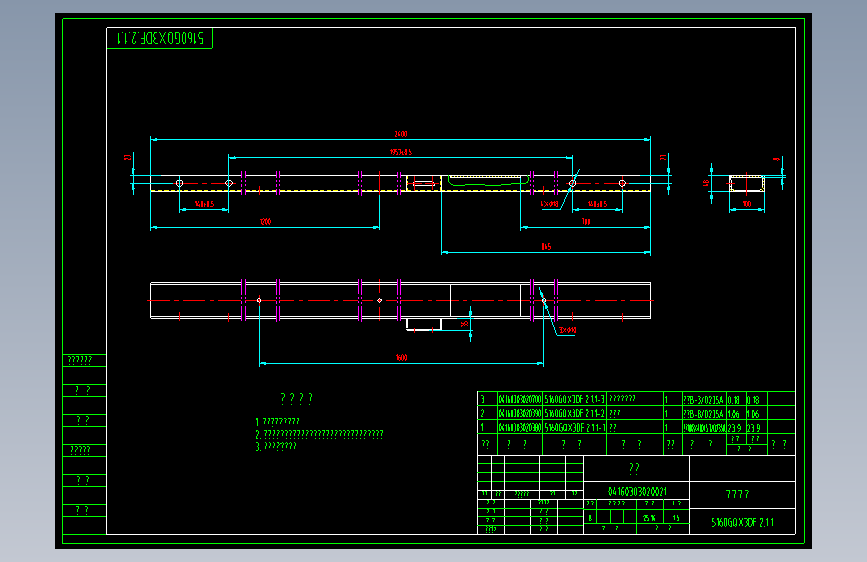867x562 pixels.
Task: Click the technical notes heading above the numbered notes
Action: 296,398
